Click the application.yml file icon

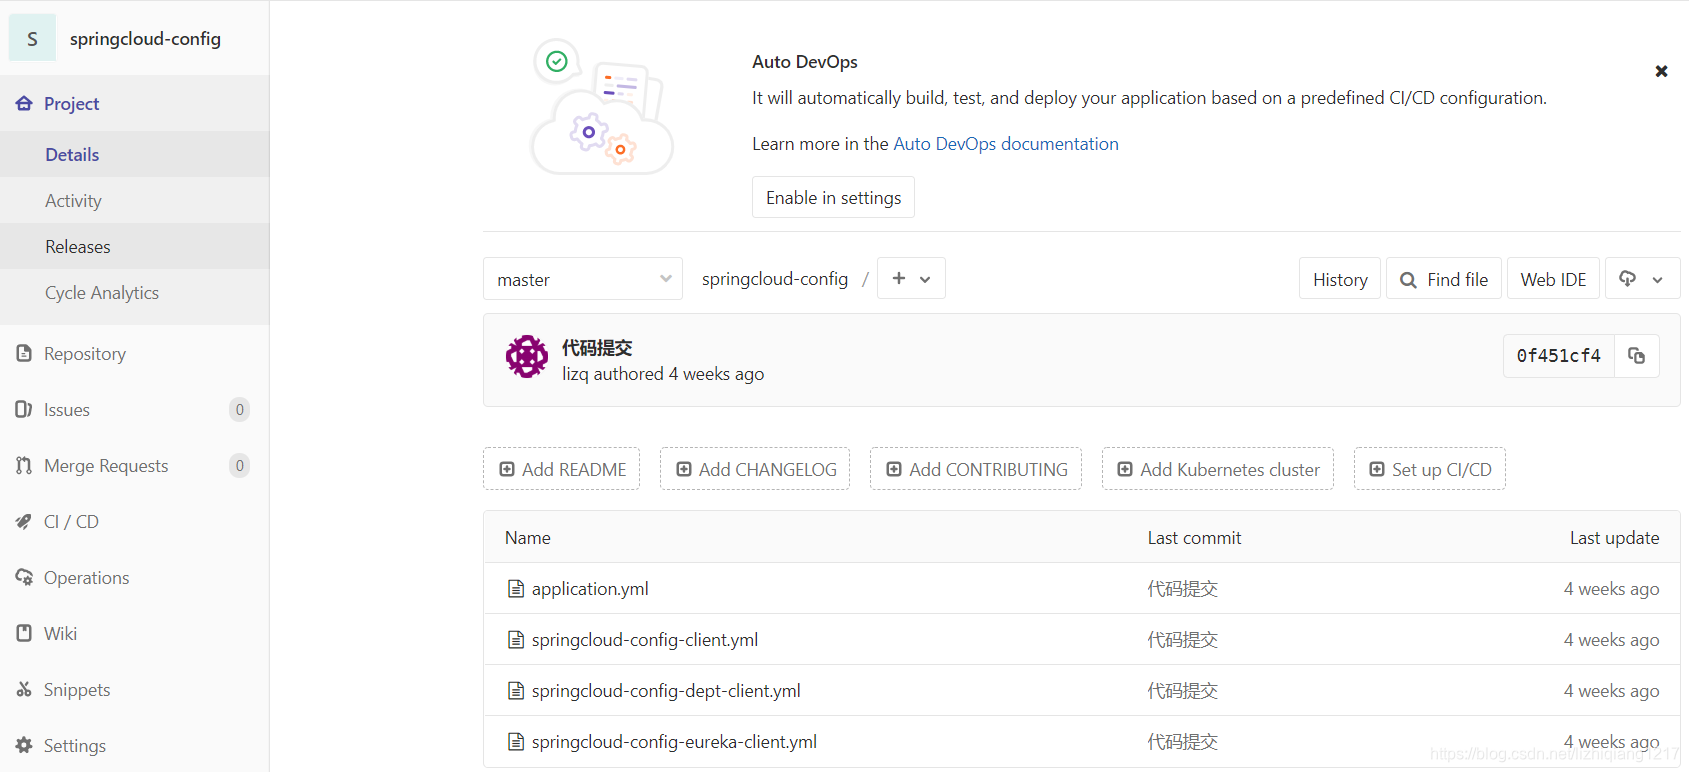pos(516,589)
